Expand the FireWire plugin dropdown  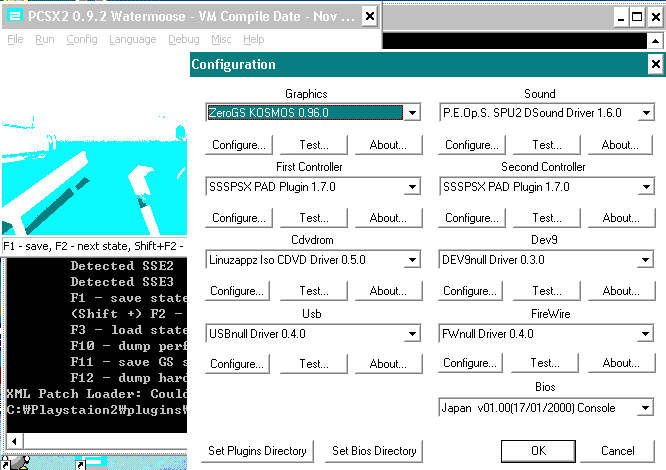(x=645, y=334)
